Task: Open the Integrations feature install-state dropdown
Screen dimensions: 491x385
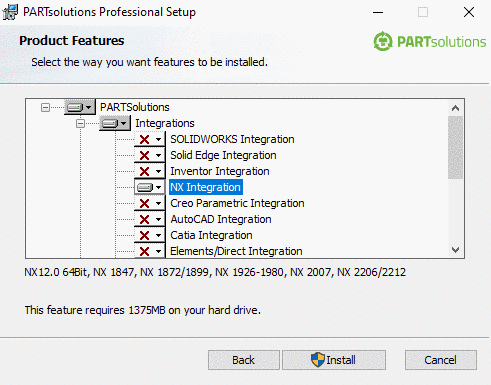Action: pos(115,123)
